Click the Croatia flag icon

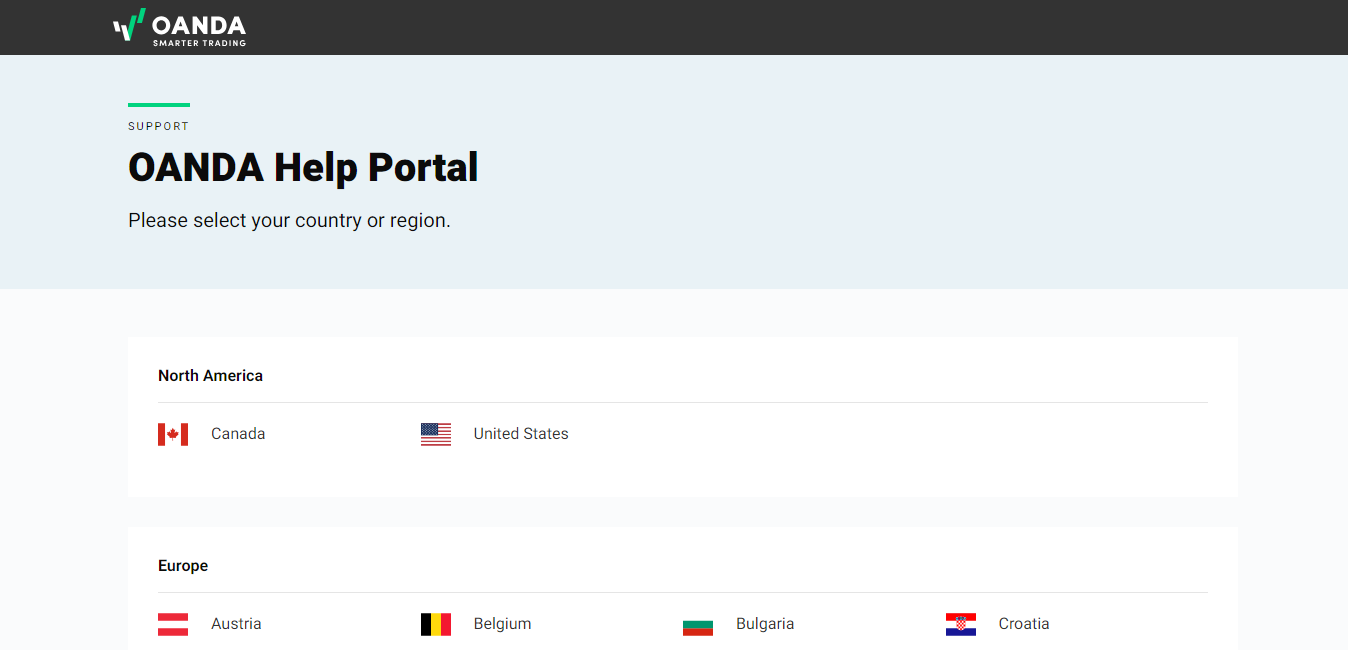point(961,624)
